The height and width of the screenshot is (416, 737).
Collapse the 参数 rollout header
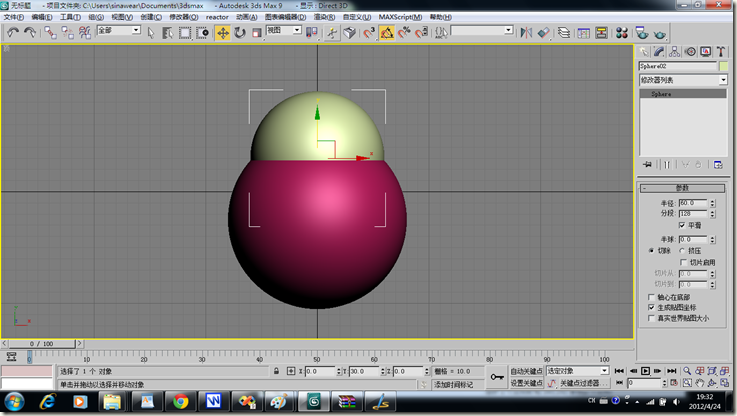coord(682,188)
